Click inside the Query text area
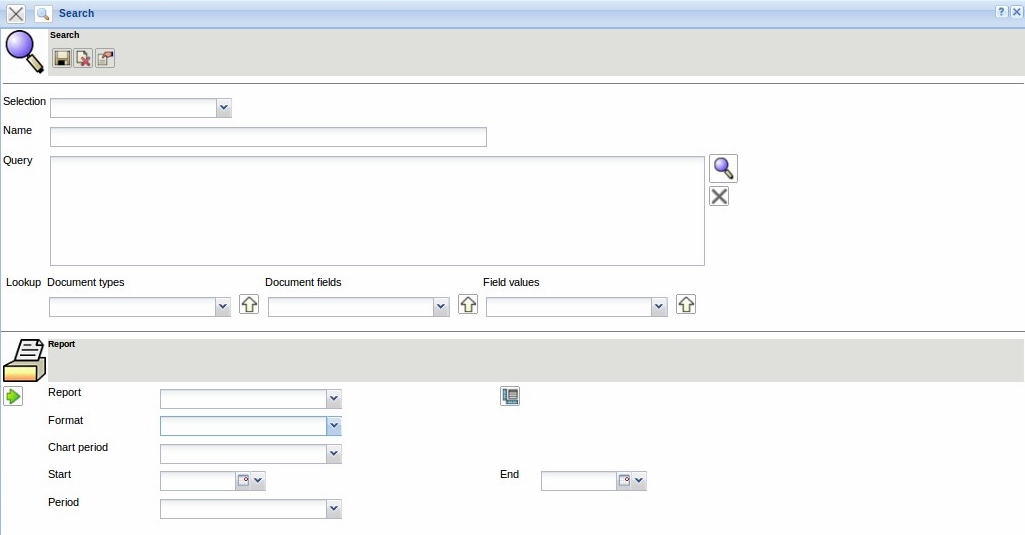This screenshot has height=535, width=1025. coord(377,210)
